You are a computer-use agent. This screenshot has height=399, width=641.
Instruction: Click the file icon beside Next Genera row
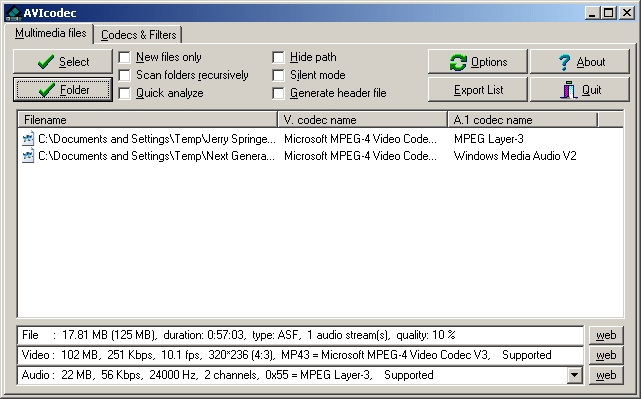(28, 156)
